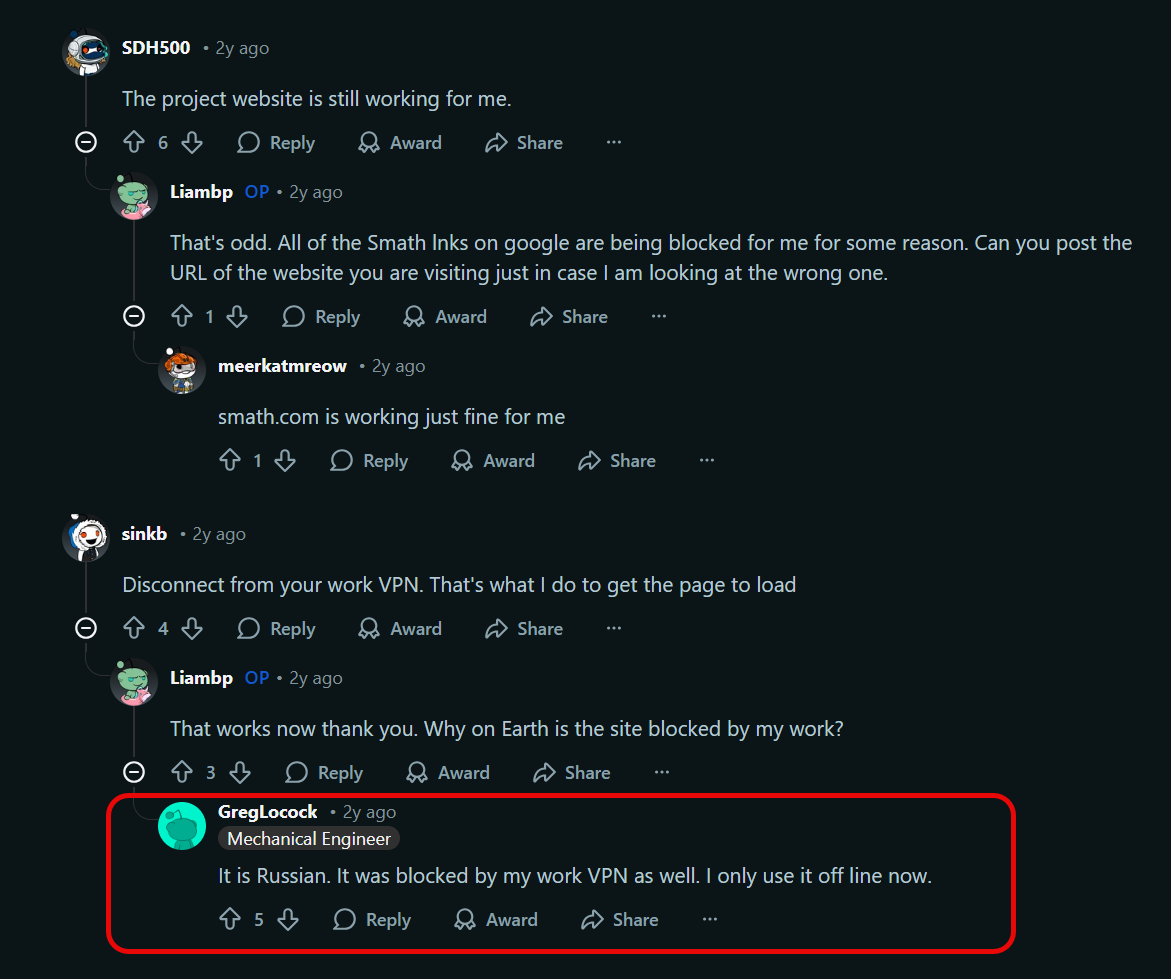This screenshot has width=1171, height=979.
Task: Select the Award icon on meerkatmreow's comment
Action: (x=462, y=460)
